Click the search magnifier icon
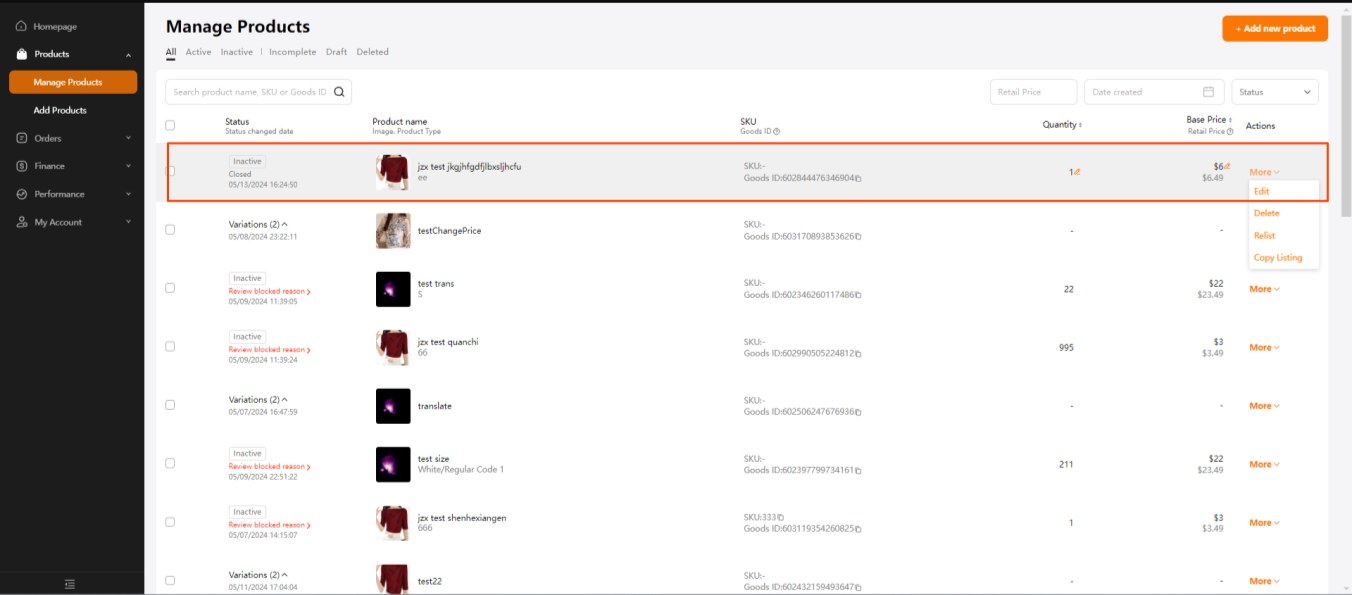 click(340, 92)
